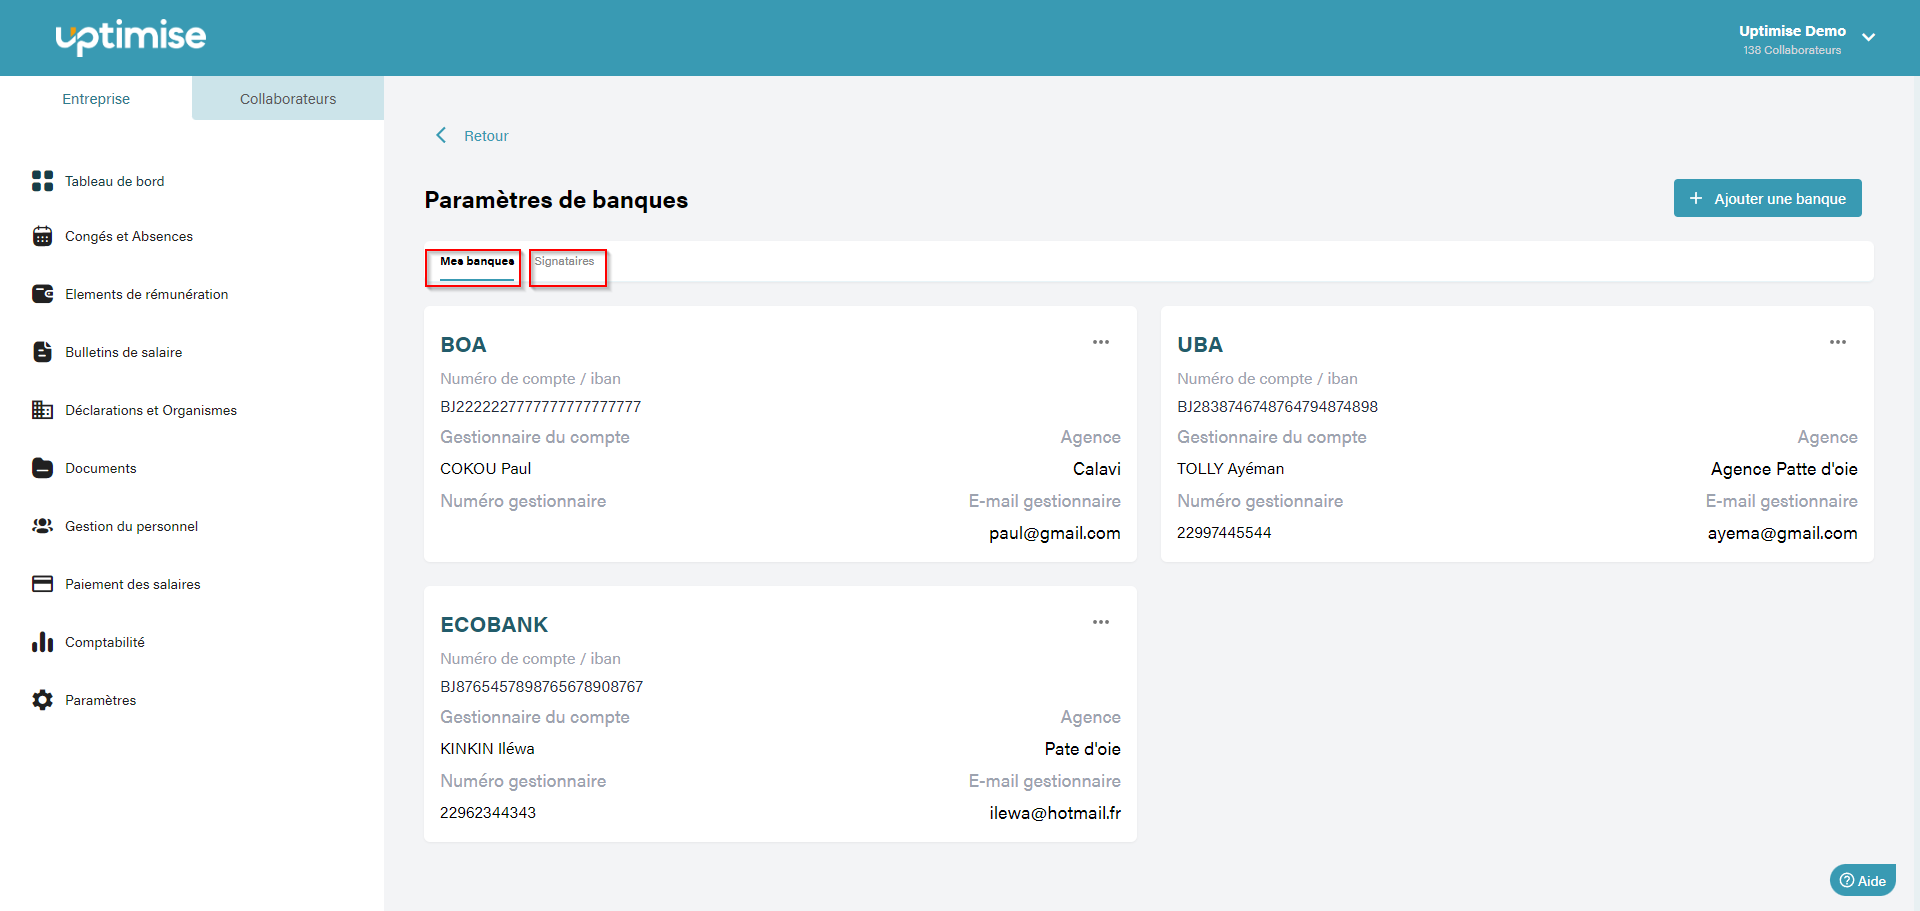Open the ECOBANK card three-dot menu
This screenshot has width=1920, height=911.
point(1101,622)
